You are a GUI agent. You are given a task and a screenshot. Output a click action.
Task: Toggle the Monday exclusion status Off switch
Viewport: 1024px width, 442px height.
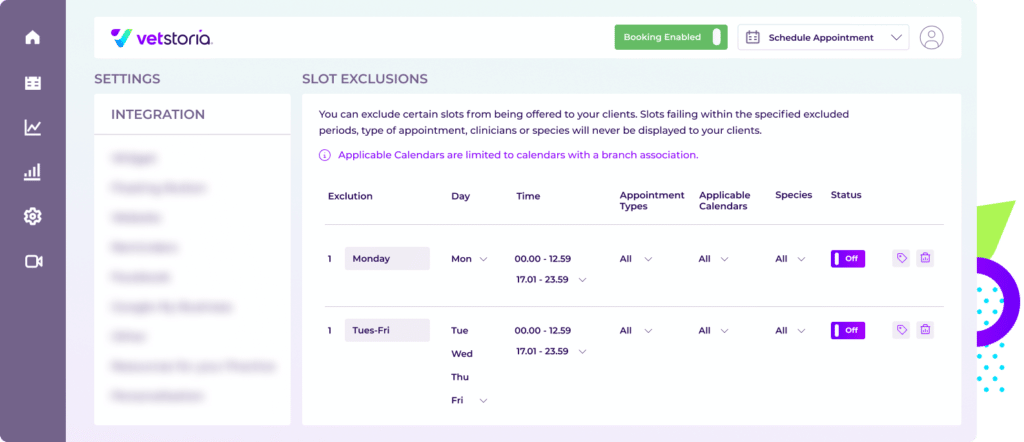coord(848,259)
